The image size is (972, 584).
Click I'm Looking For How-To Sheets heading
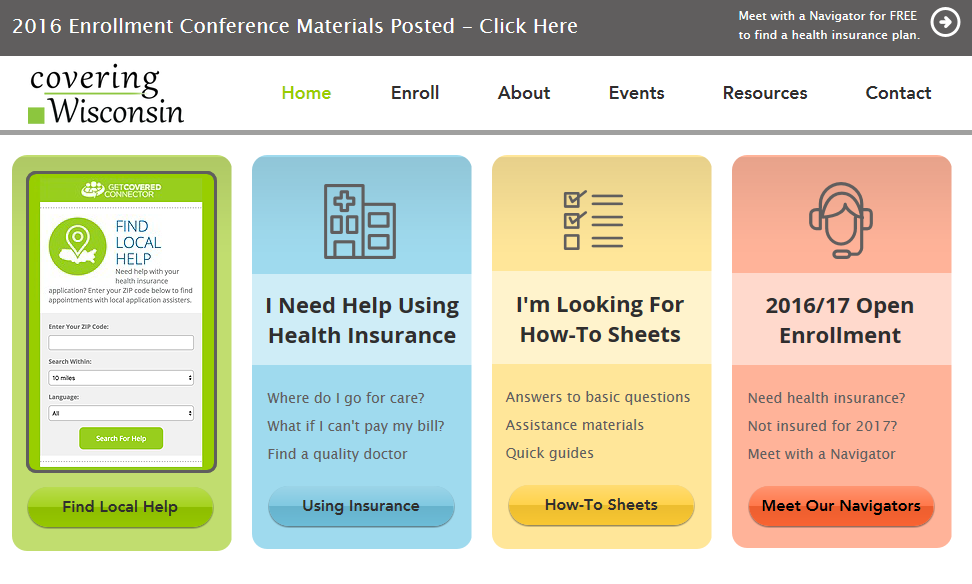600,320
